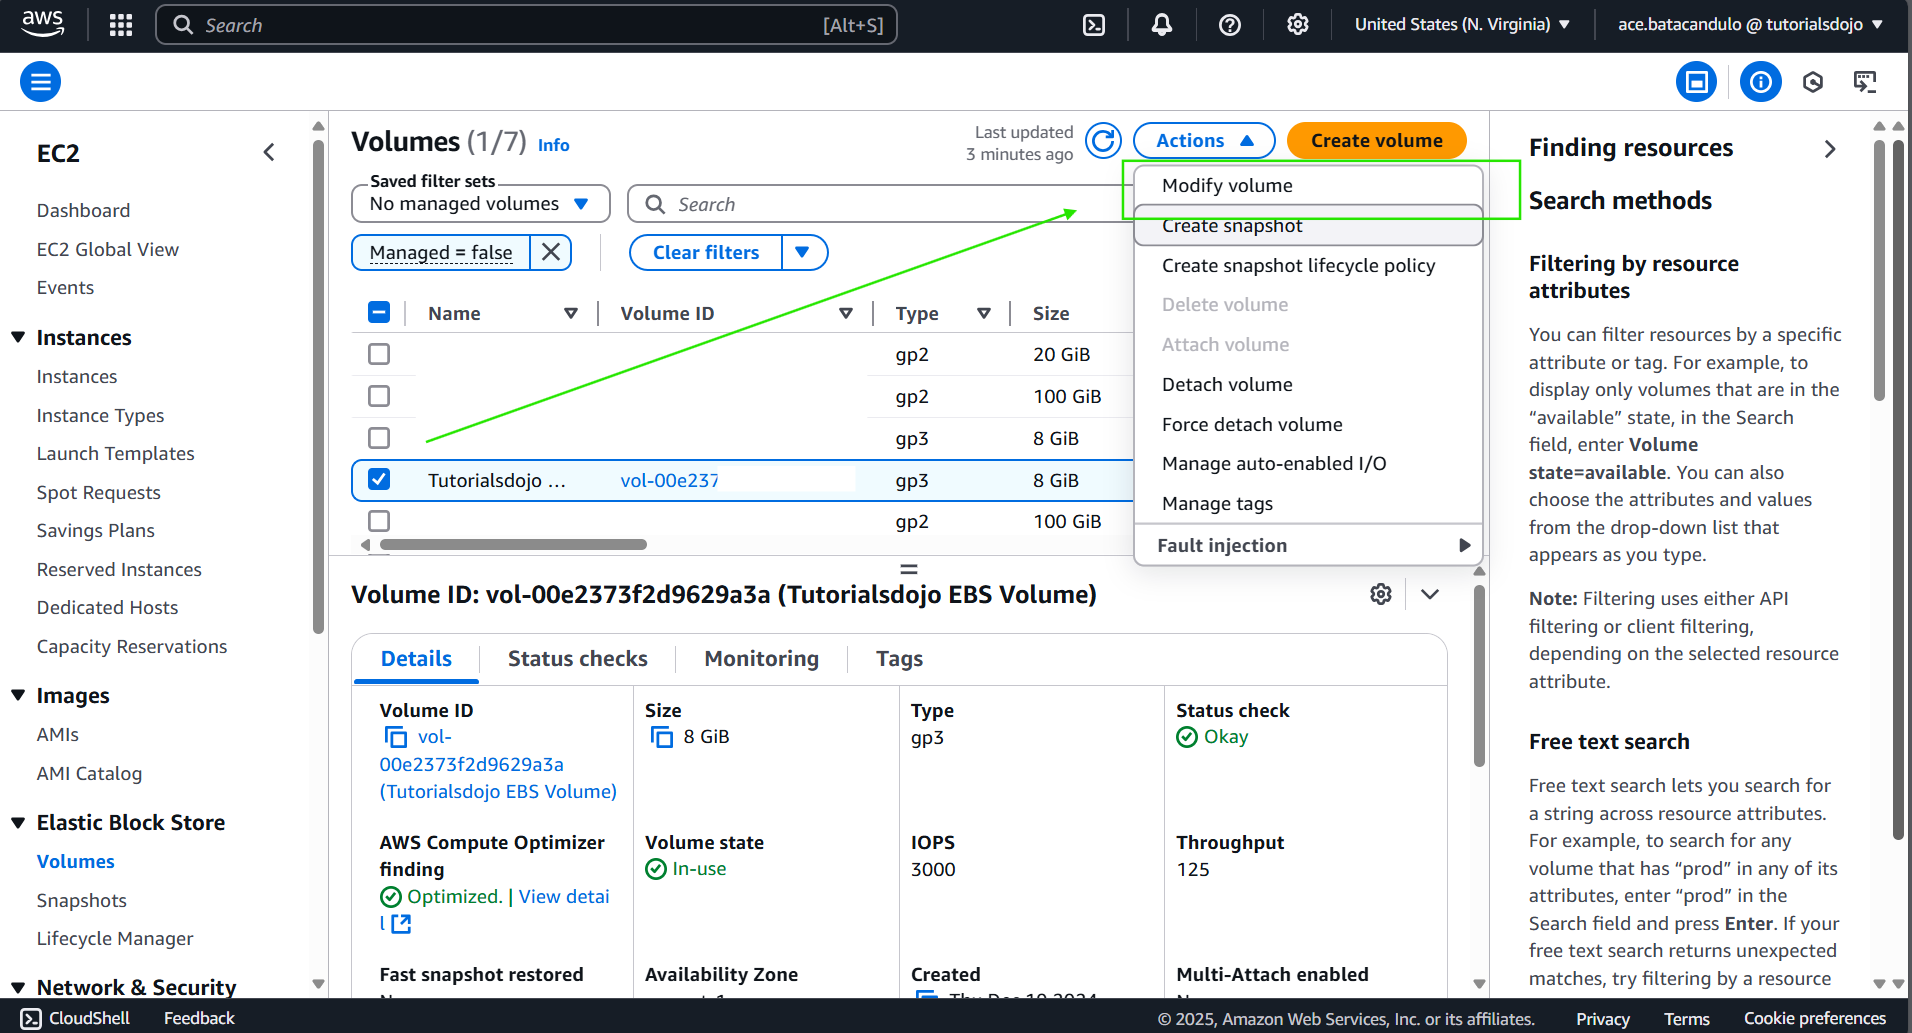Click the CloudShell icon in footer
1912x1033 pixels.
31,1018
